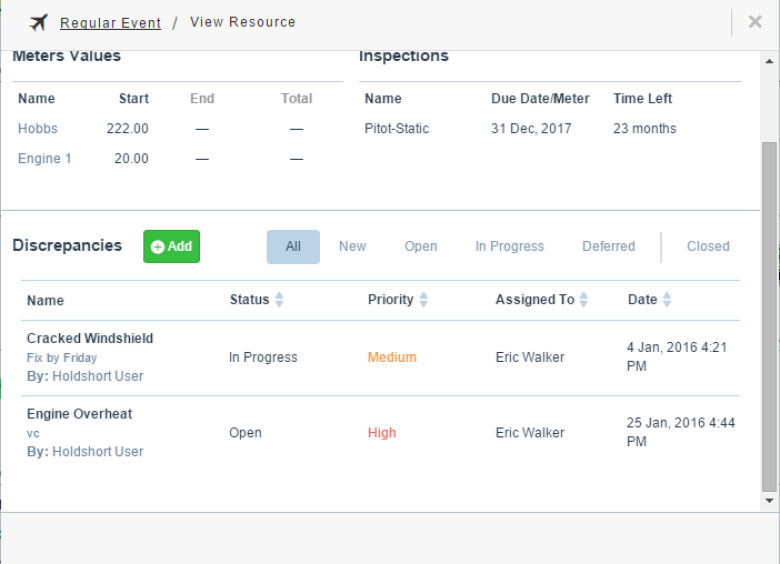The height and width of the screenshot is (564, 780).
Task: Click scrollbar down arrow
Action: click(x=769, y=500)
